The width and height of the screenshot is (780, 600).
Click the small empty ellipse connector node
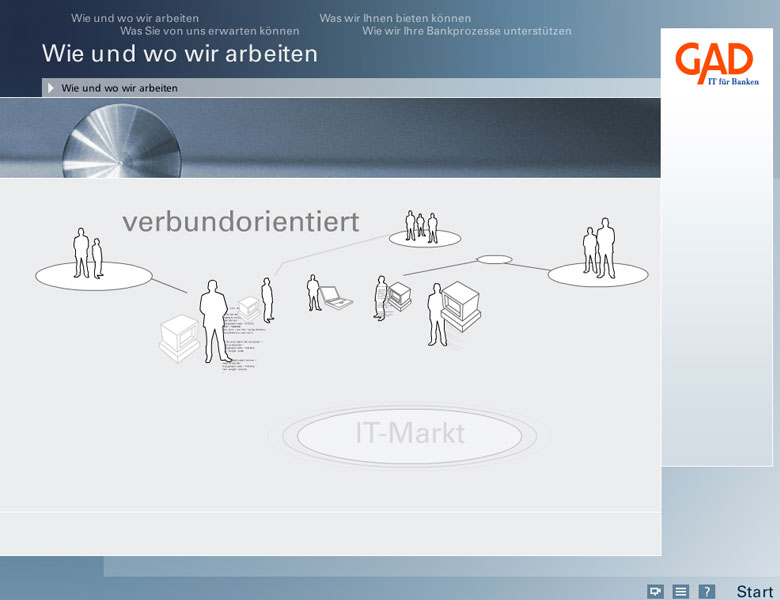click(x=494, y=260)
